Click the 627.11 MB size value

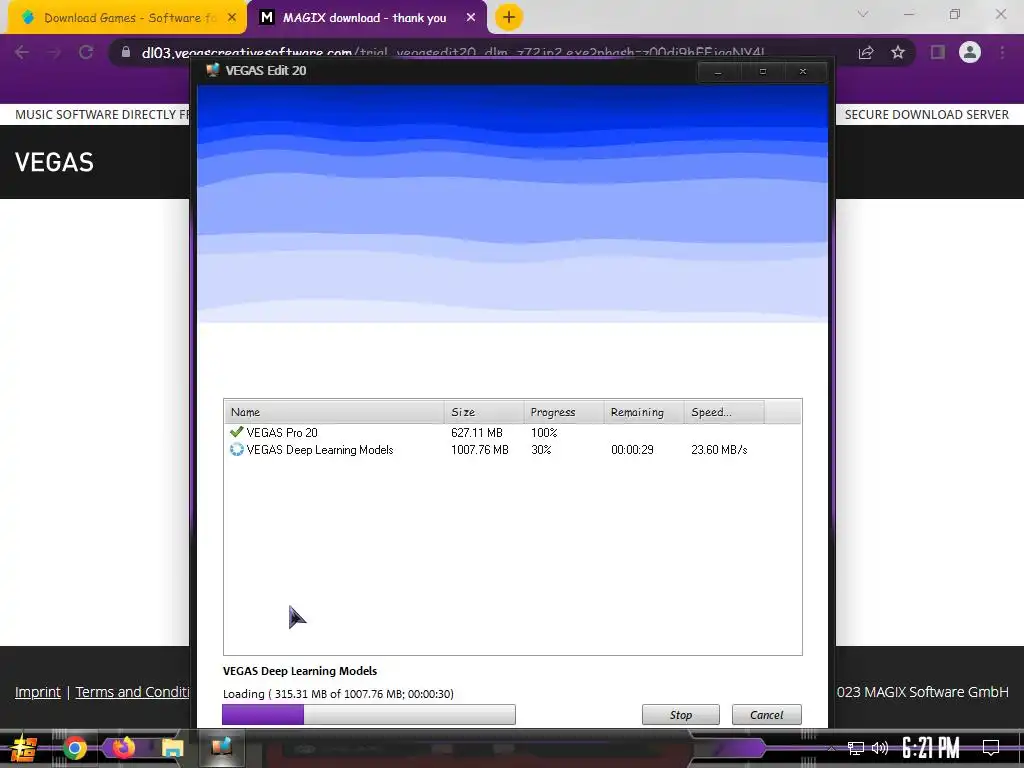[x=477, y=433]
